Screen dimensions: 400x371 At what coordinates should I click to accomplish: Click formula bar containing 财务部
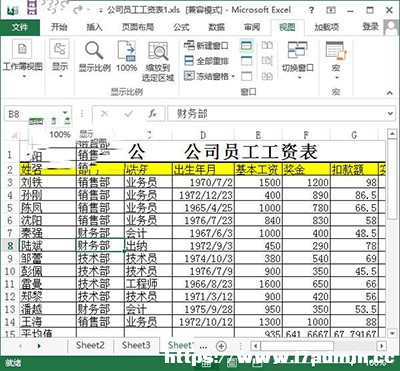(x=277, y=114)
